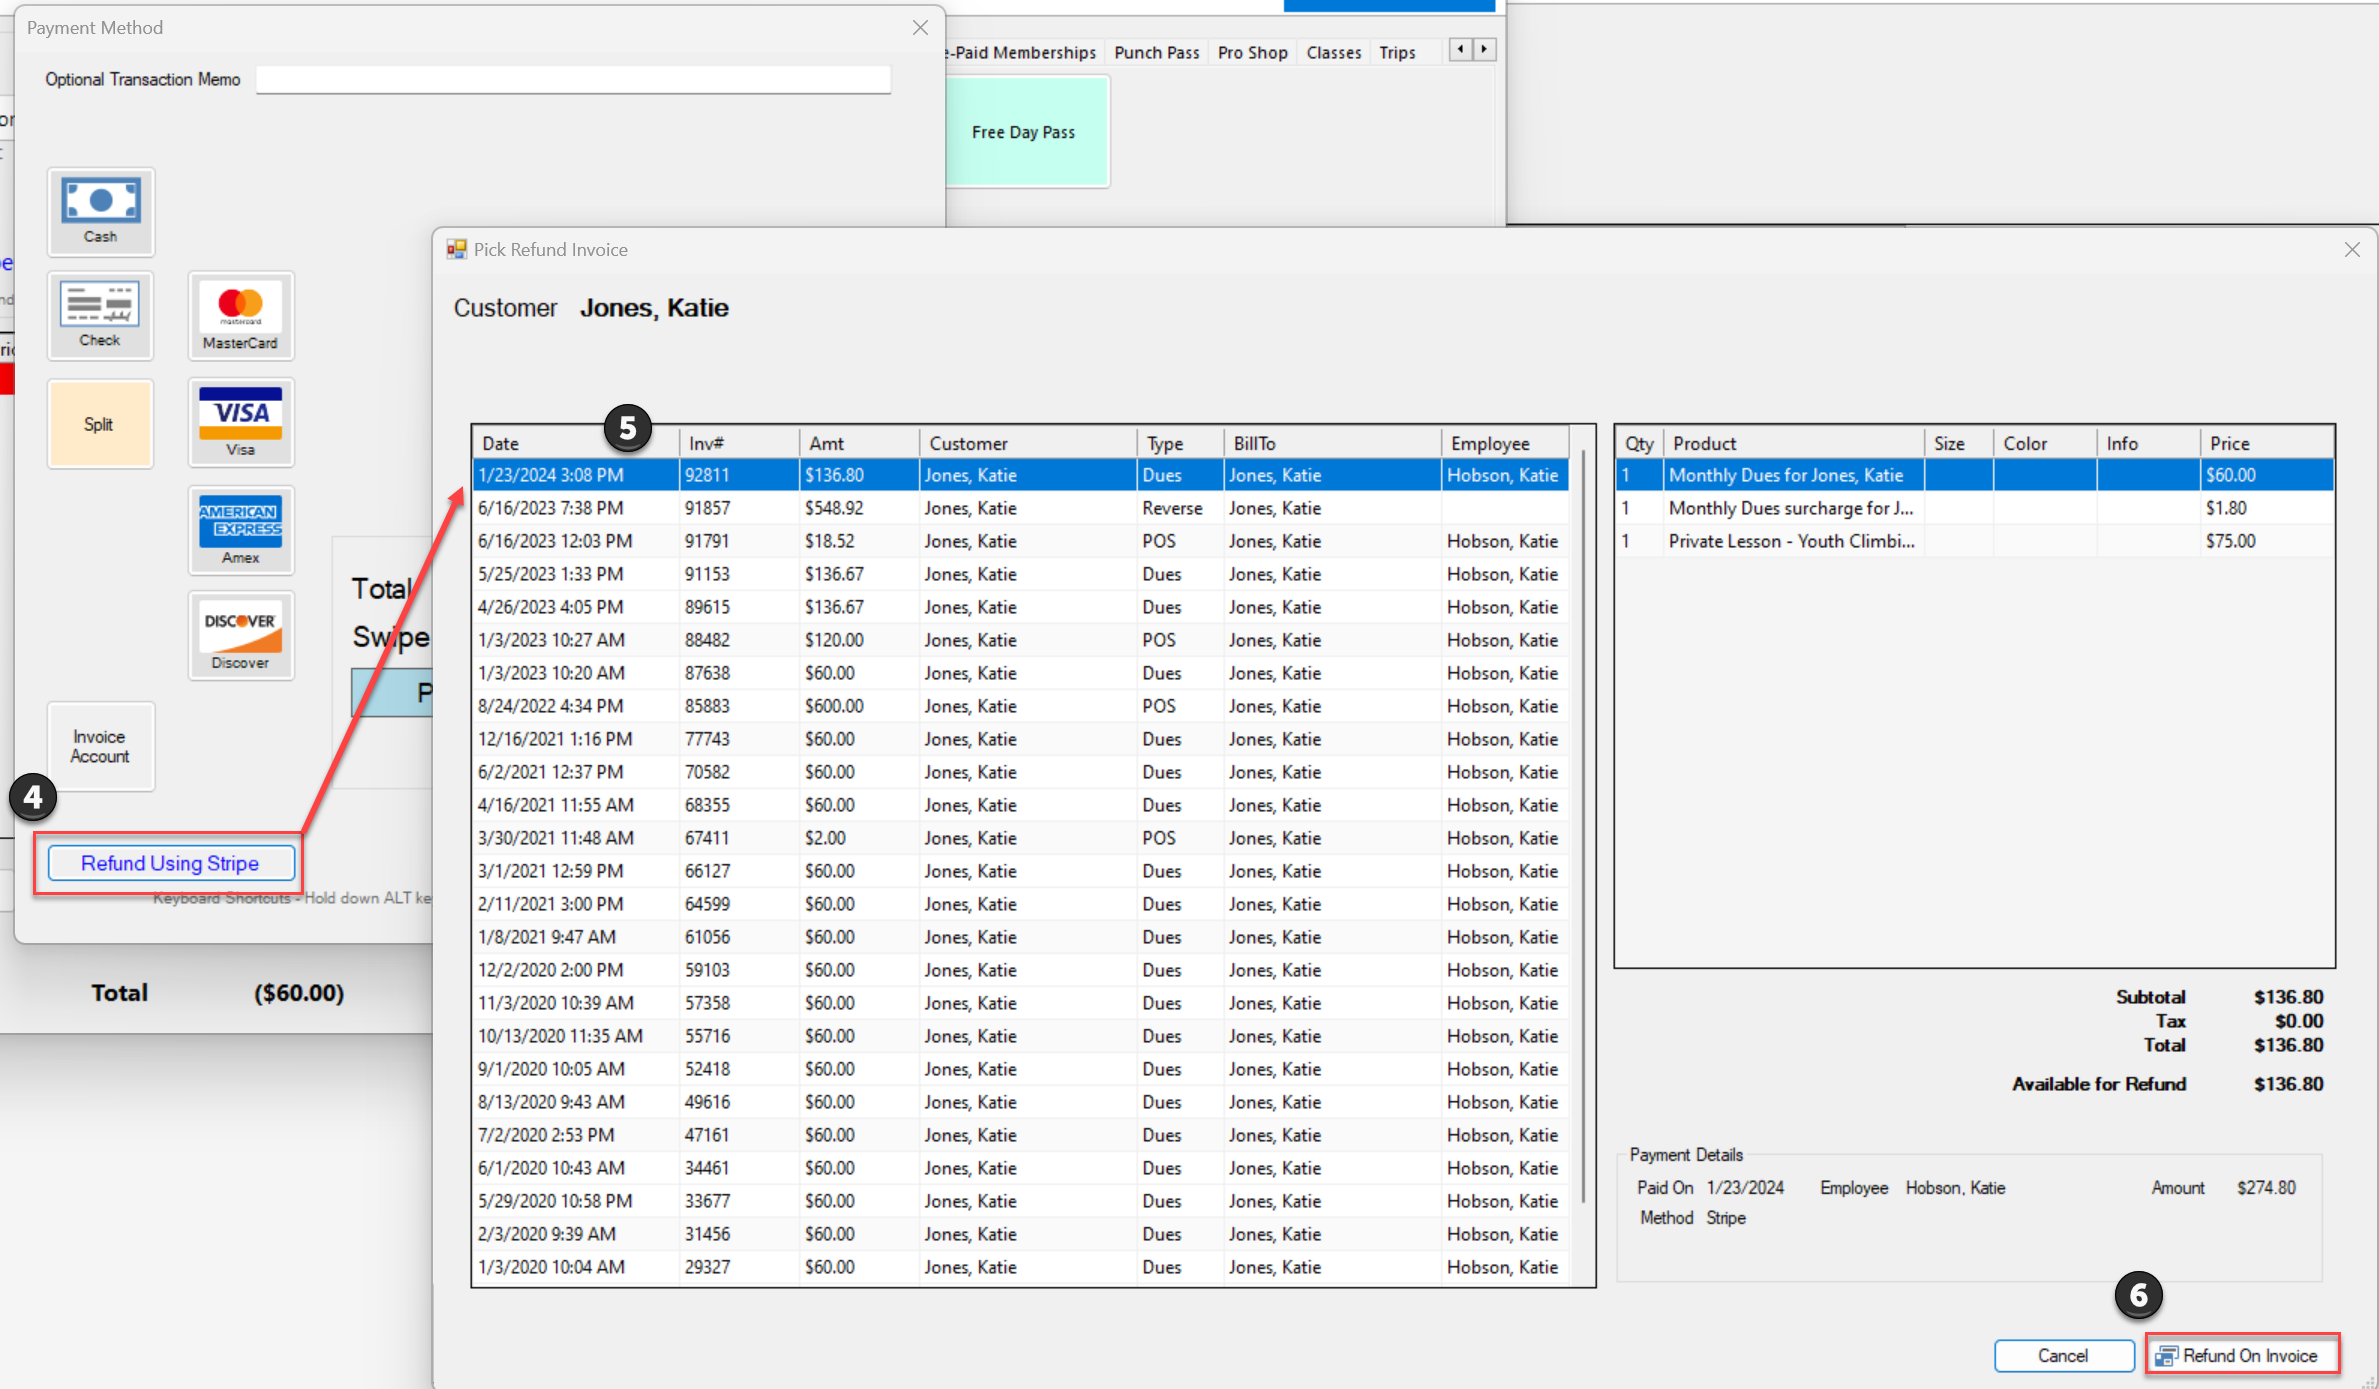Click the Price column header
The width and height of the screenshot is (2379, 1389).
[x=2267, y=443]
